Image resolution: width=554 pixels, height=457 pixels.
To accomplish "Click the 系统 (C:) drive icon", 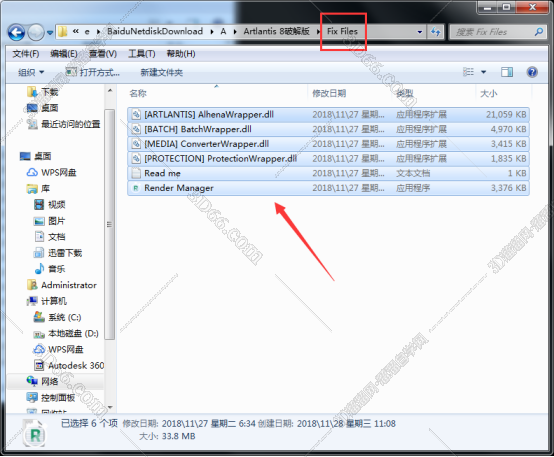I will click(39, 317).
